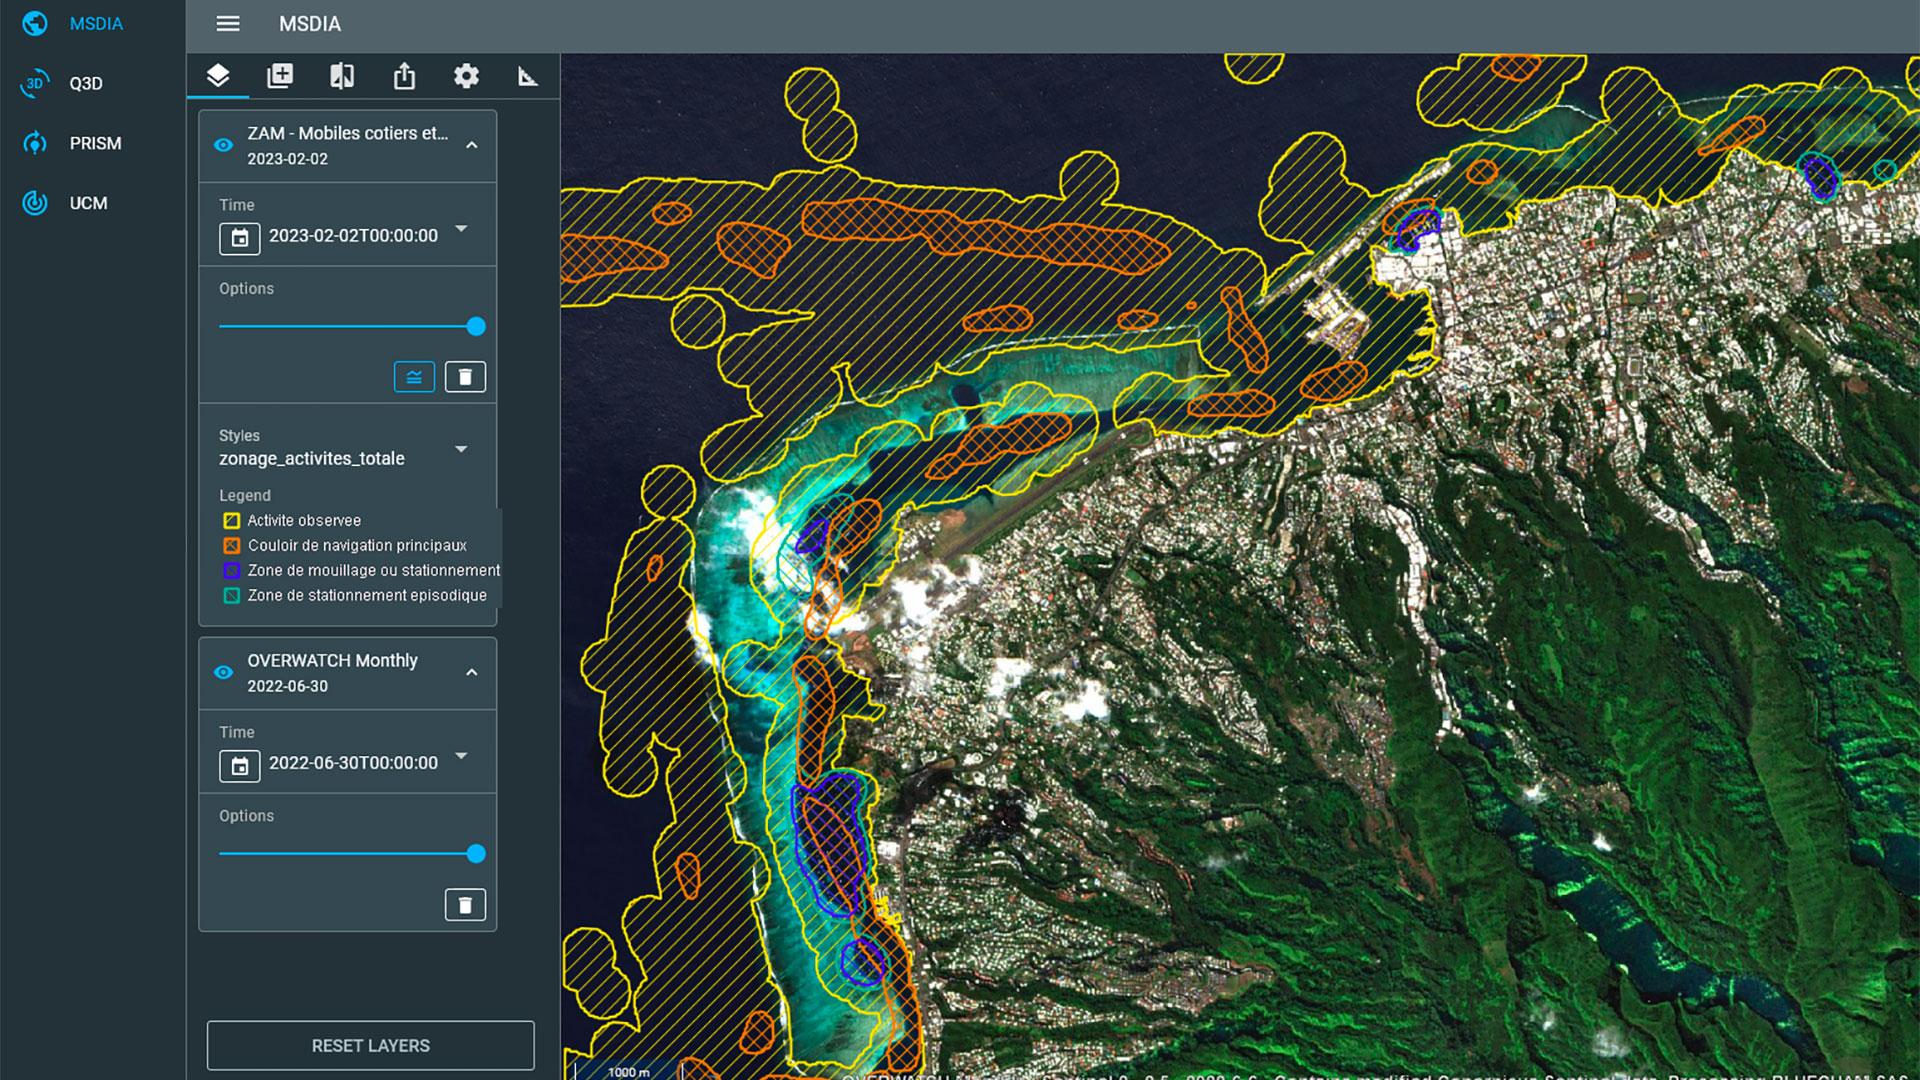Toggle the ZAM layer styles/legend button
Screen dimensions: 1920x1080
click(x=414, y=377)
